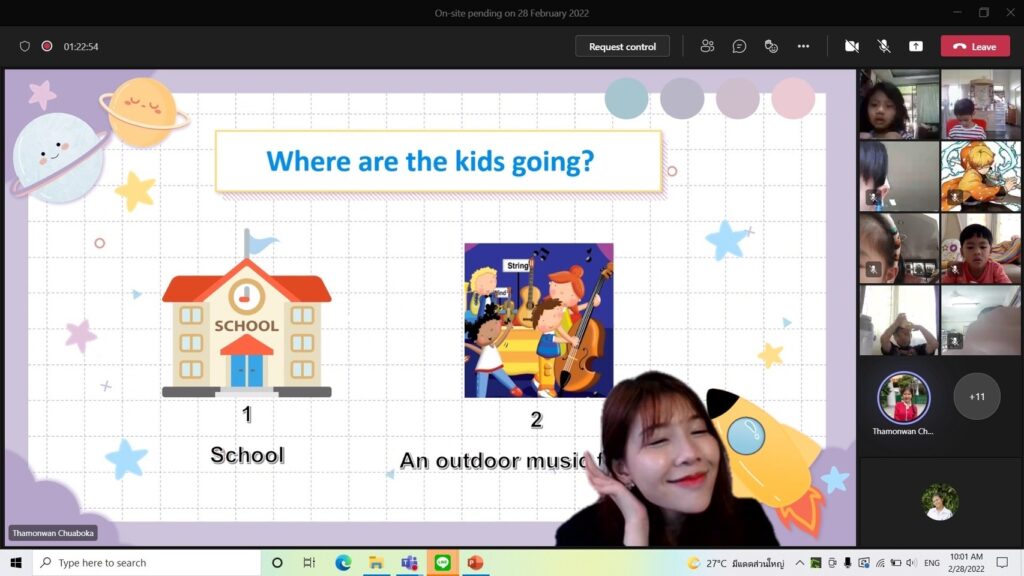1024x576 pixels.
Task: Click the Request control button
Action: 622,46
